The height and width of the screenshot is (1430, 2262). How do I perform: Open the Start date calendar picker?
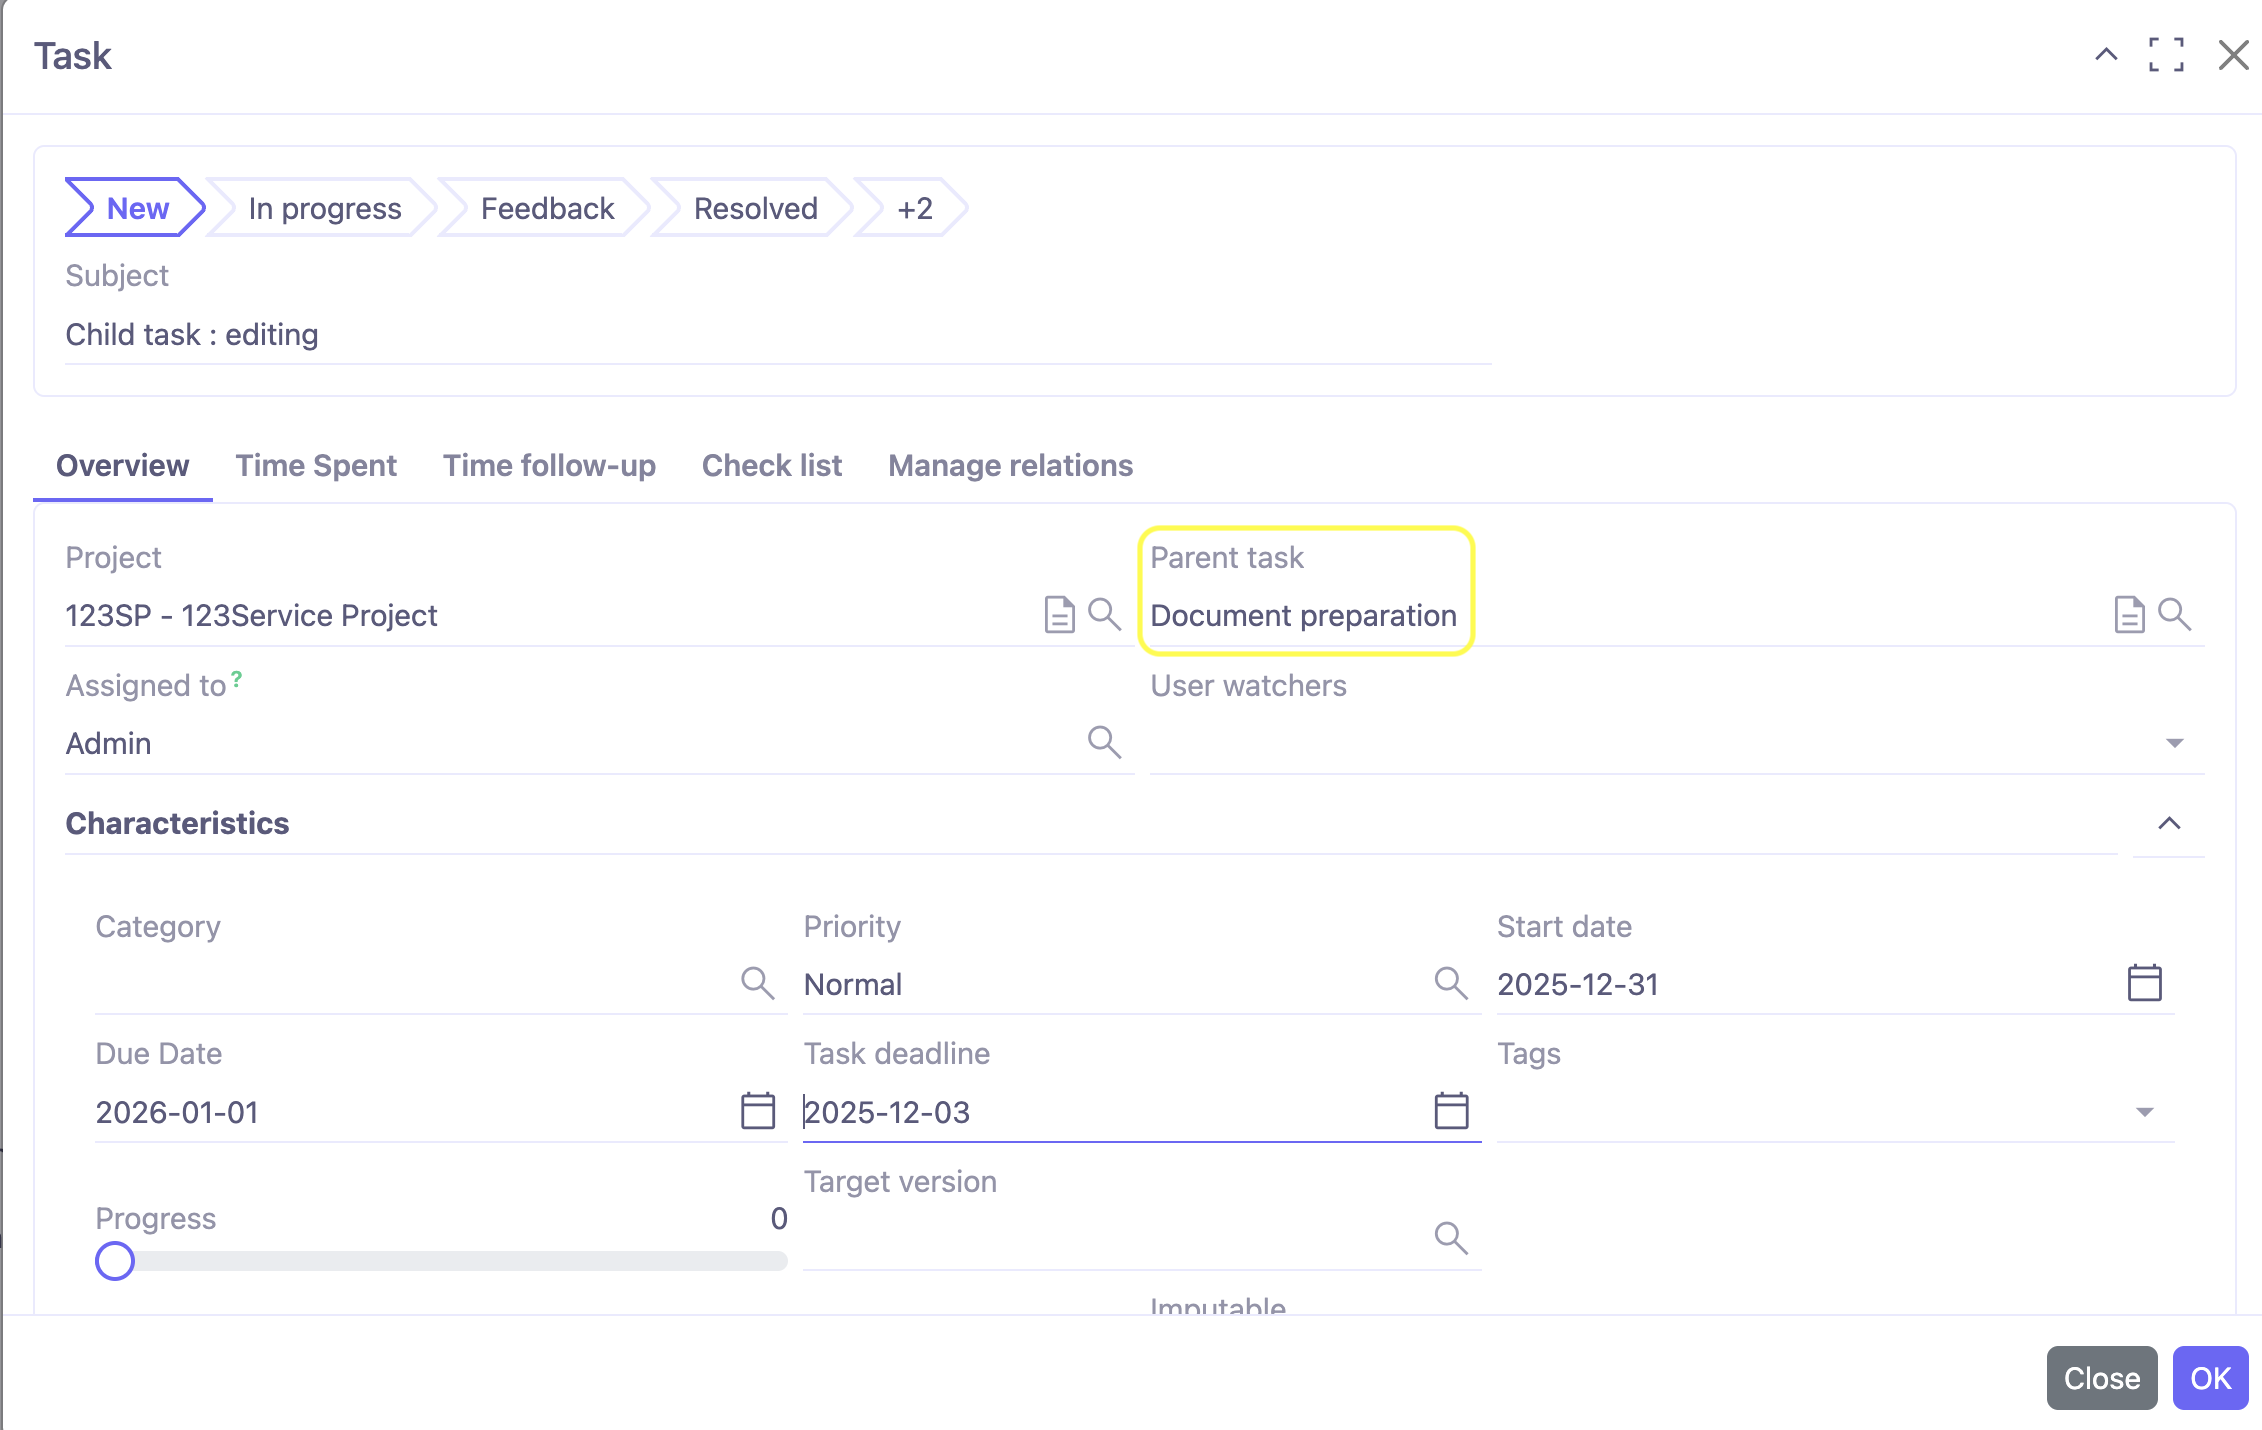[2144, 982]
